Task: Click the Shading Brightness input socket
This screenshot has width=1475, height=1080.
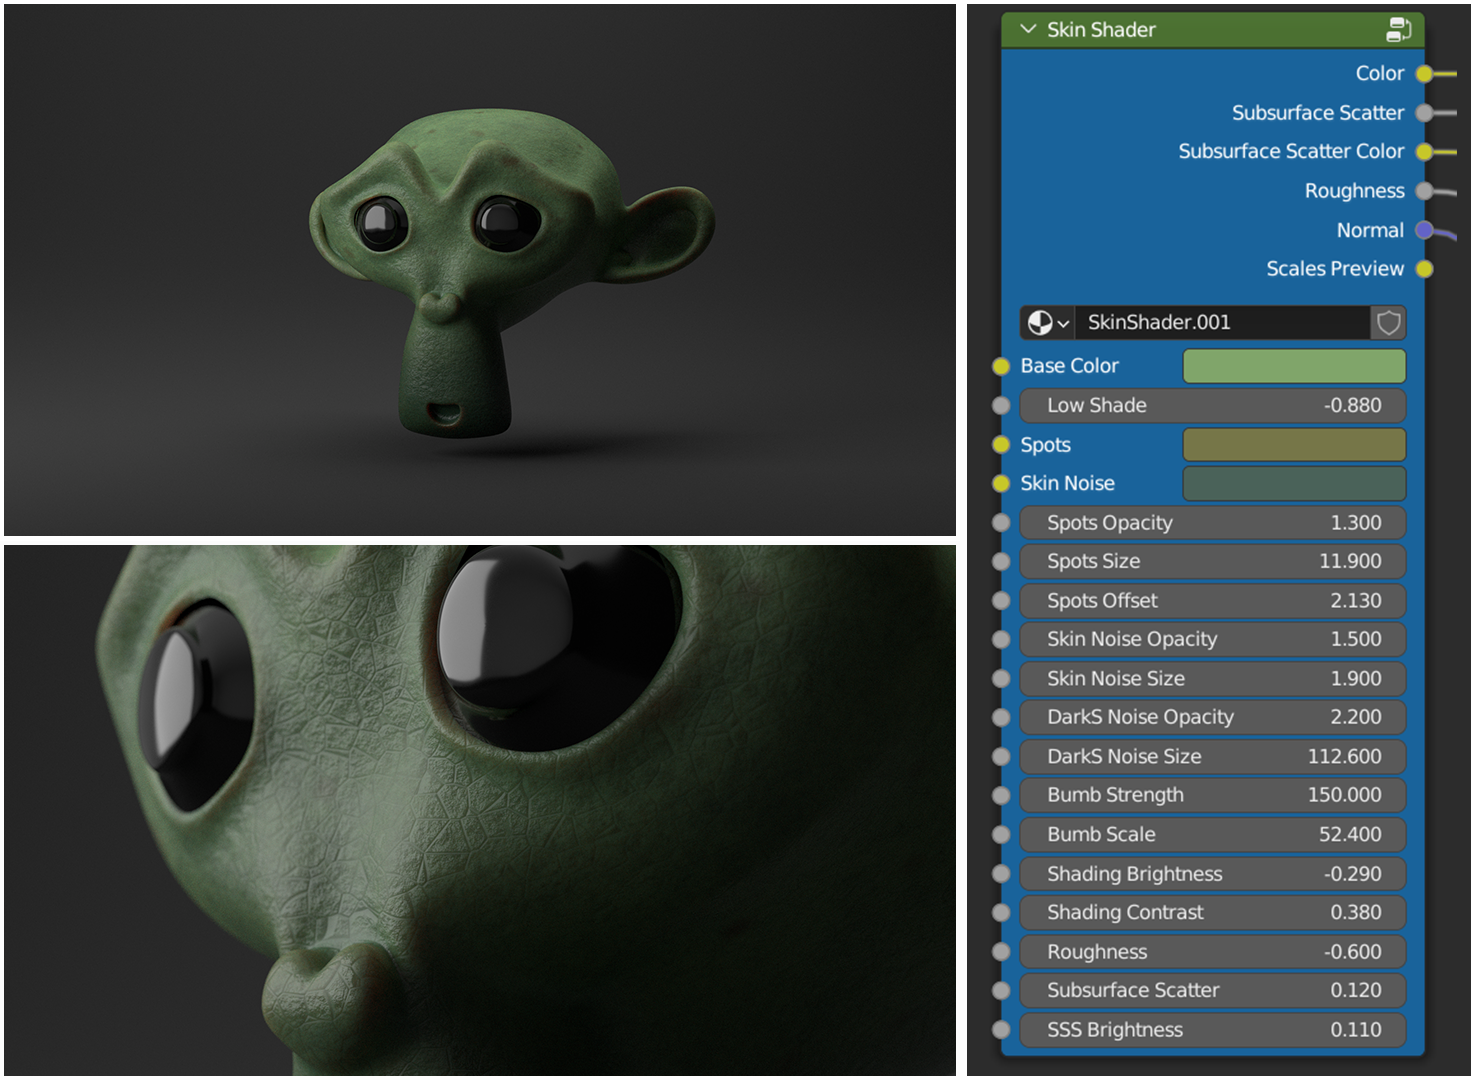Action: (x=1001, y=874)
